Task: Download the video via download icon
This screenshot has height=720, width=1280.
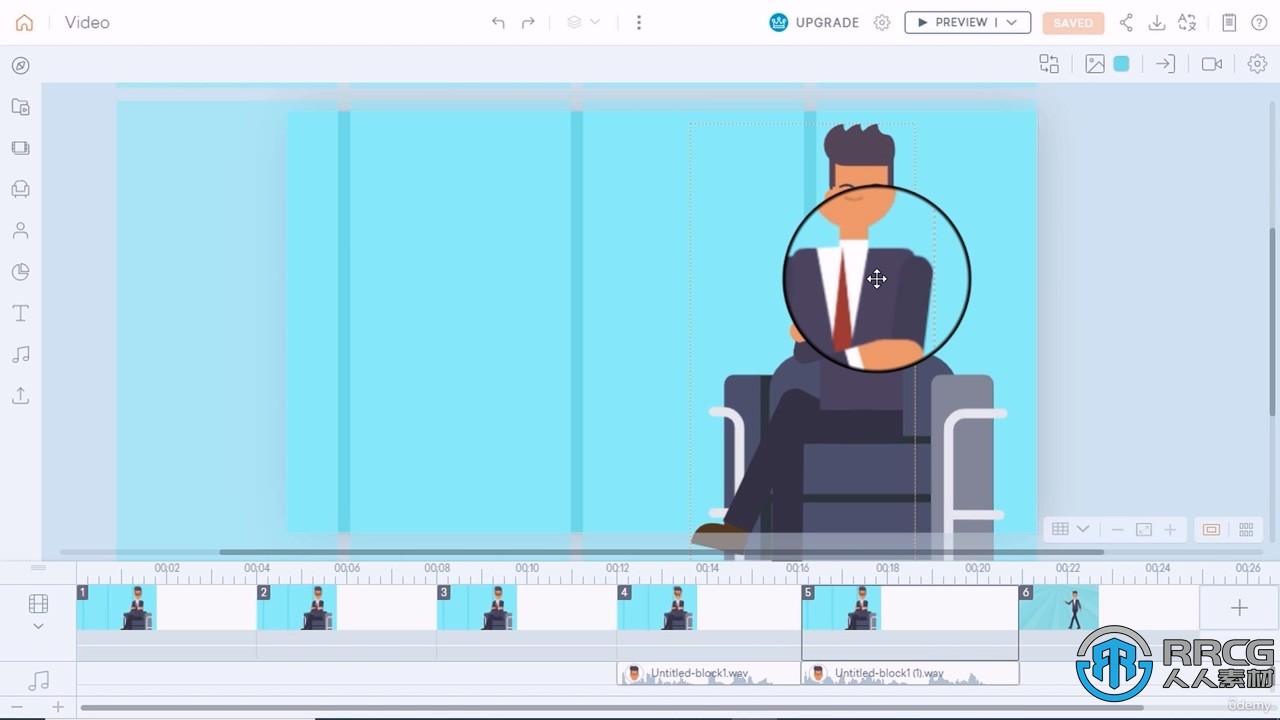Action: (1157, 22)
